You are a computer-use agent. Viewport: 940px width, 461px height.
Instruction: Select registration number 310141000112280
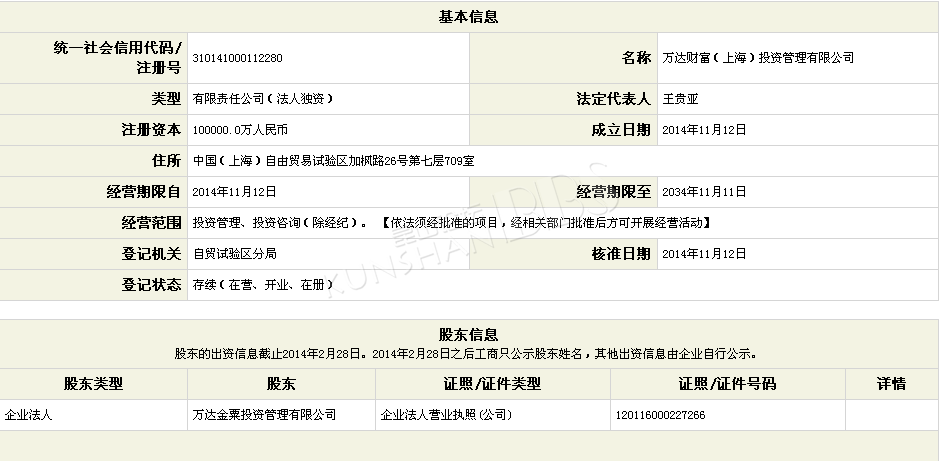pyautogui.click(x=237, y=58)
